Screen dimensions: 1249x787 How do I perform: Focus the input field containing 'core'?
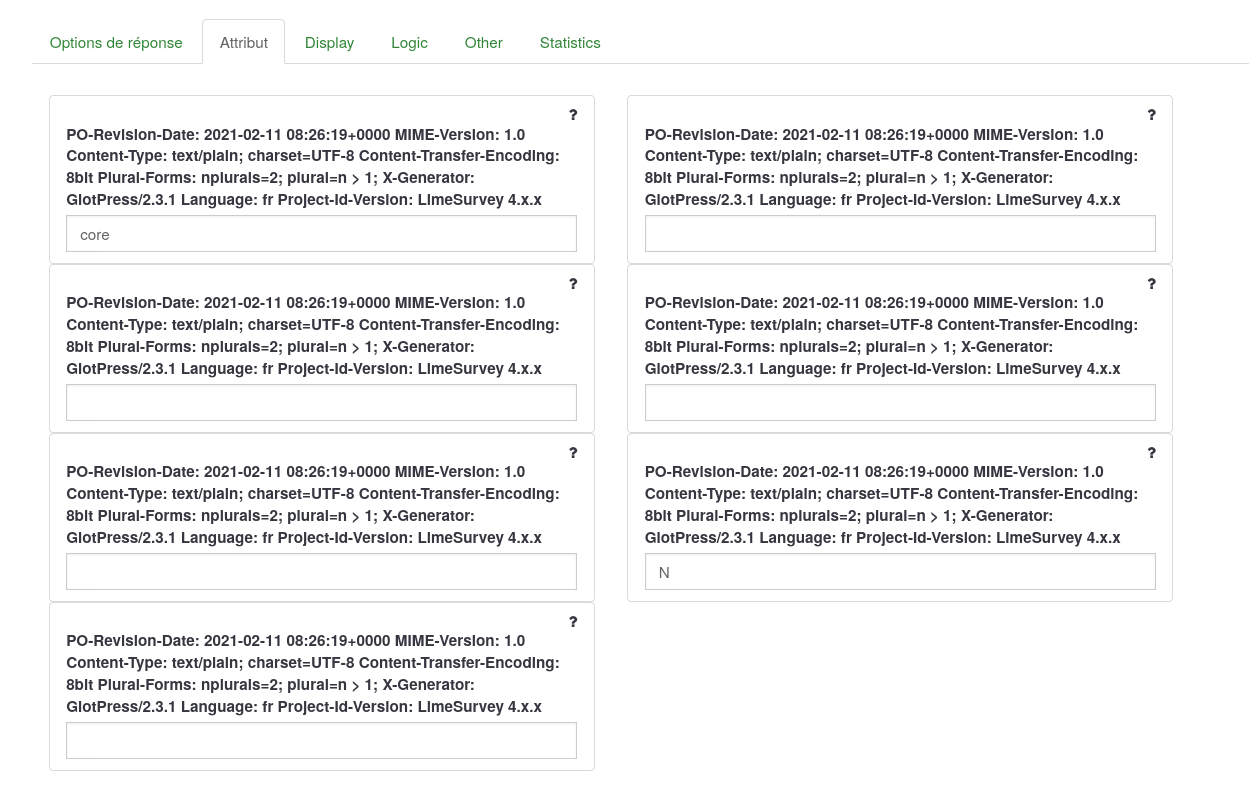pos(321,234)
